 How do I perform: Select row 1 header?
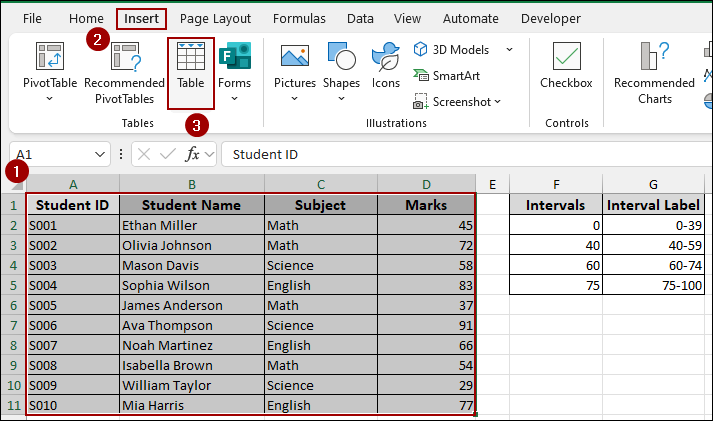(13, 205)
